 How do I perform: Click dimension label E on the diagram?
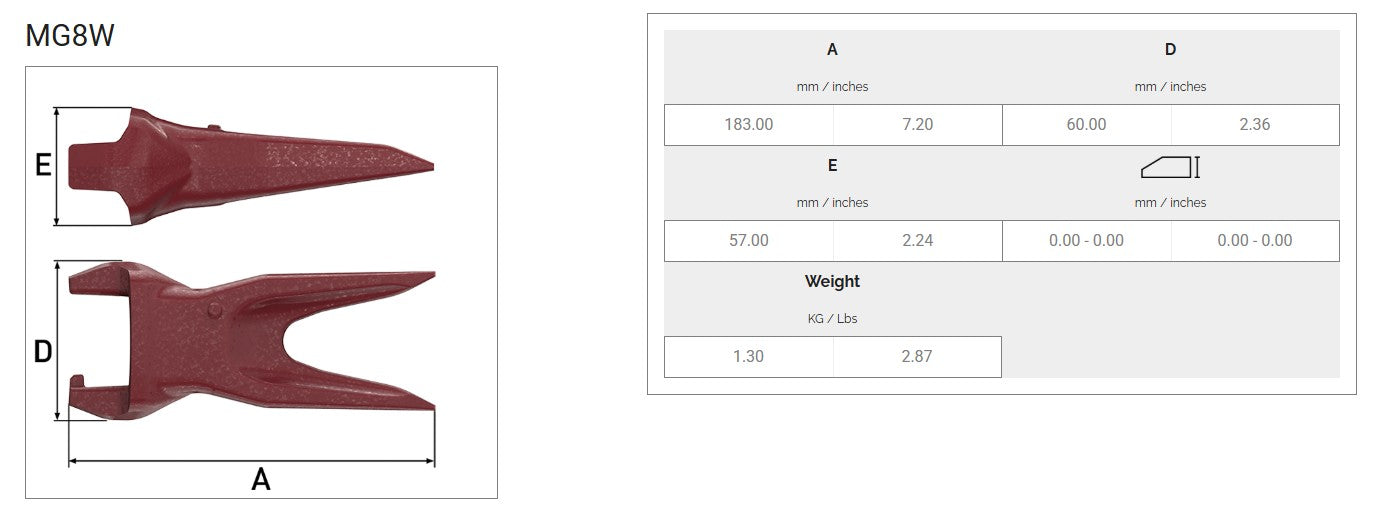[43, 165]
